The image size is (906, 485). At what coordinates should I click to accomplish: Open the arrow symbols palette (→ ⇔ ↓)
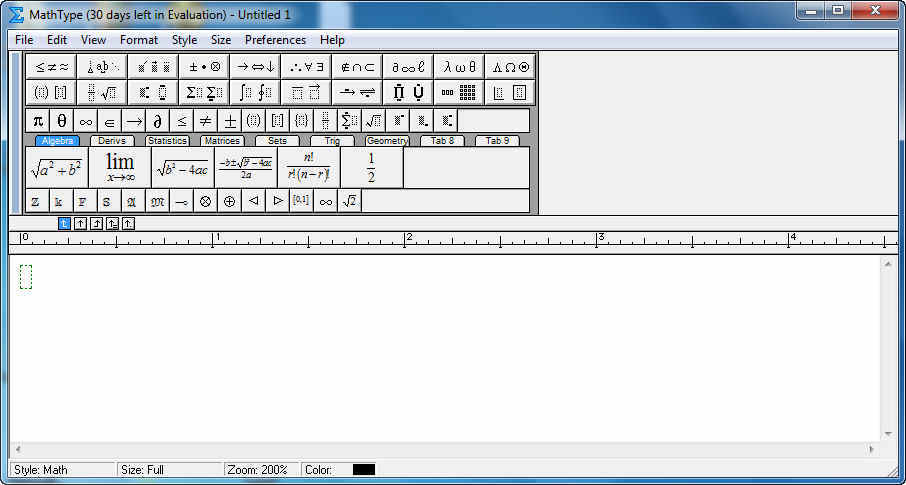[255, 66]
